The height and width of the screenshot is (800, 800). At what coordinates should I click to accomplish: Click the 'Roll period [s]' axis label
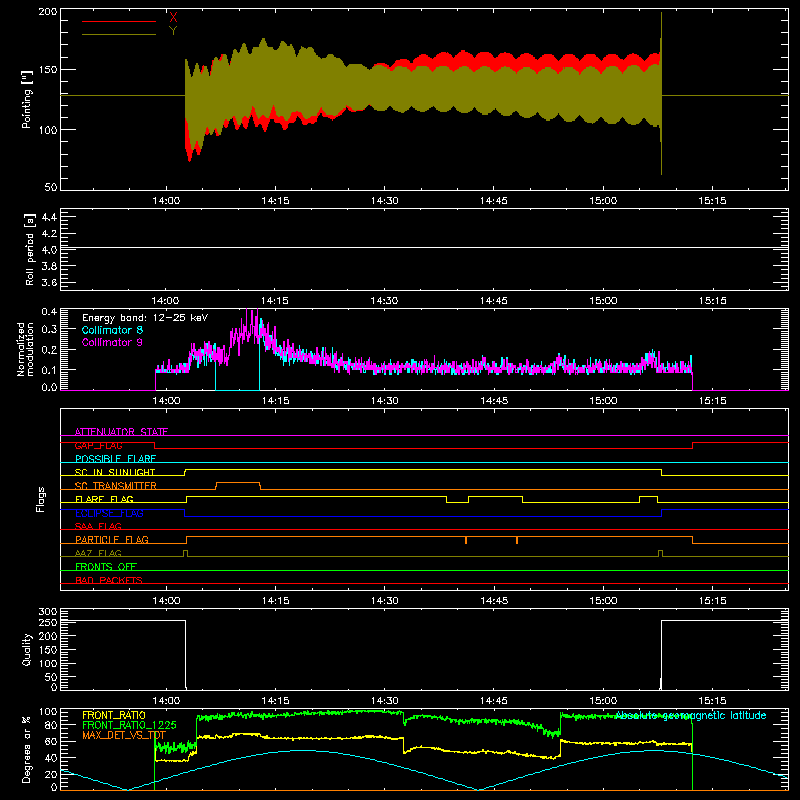pyautogui.click(x=30, y=249)
